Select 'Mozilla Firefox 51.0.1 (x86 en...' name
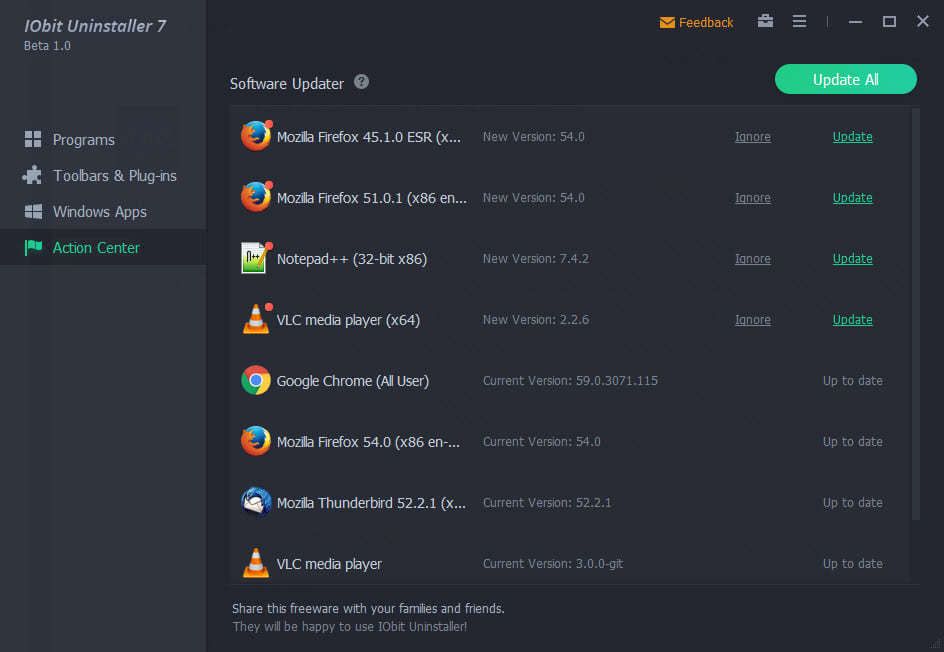Image resolution: width=944 pixels, height=652 pixels. coord(371,198)
